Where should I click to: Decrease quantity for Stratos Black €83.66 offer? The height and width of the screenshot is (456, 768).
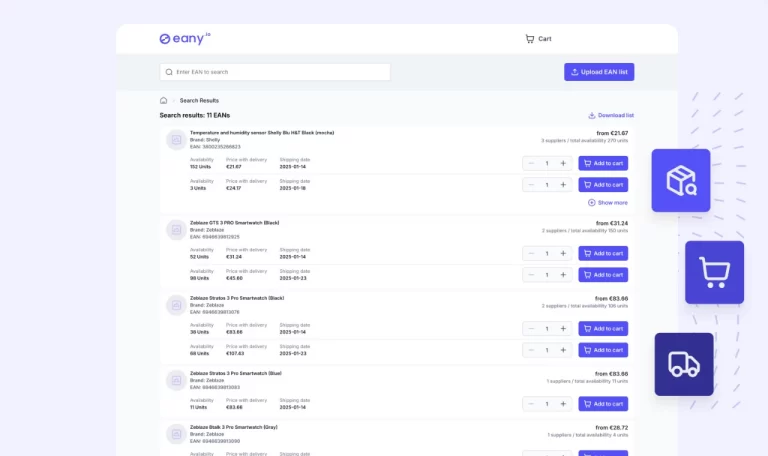(531, 329)
